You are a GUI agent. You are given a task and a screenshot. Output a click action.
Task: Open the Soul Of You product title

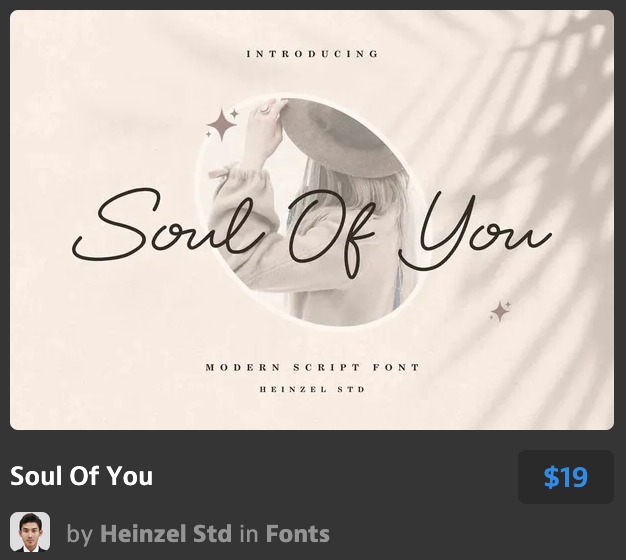[x=82, y=476]
